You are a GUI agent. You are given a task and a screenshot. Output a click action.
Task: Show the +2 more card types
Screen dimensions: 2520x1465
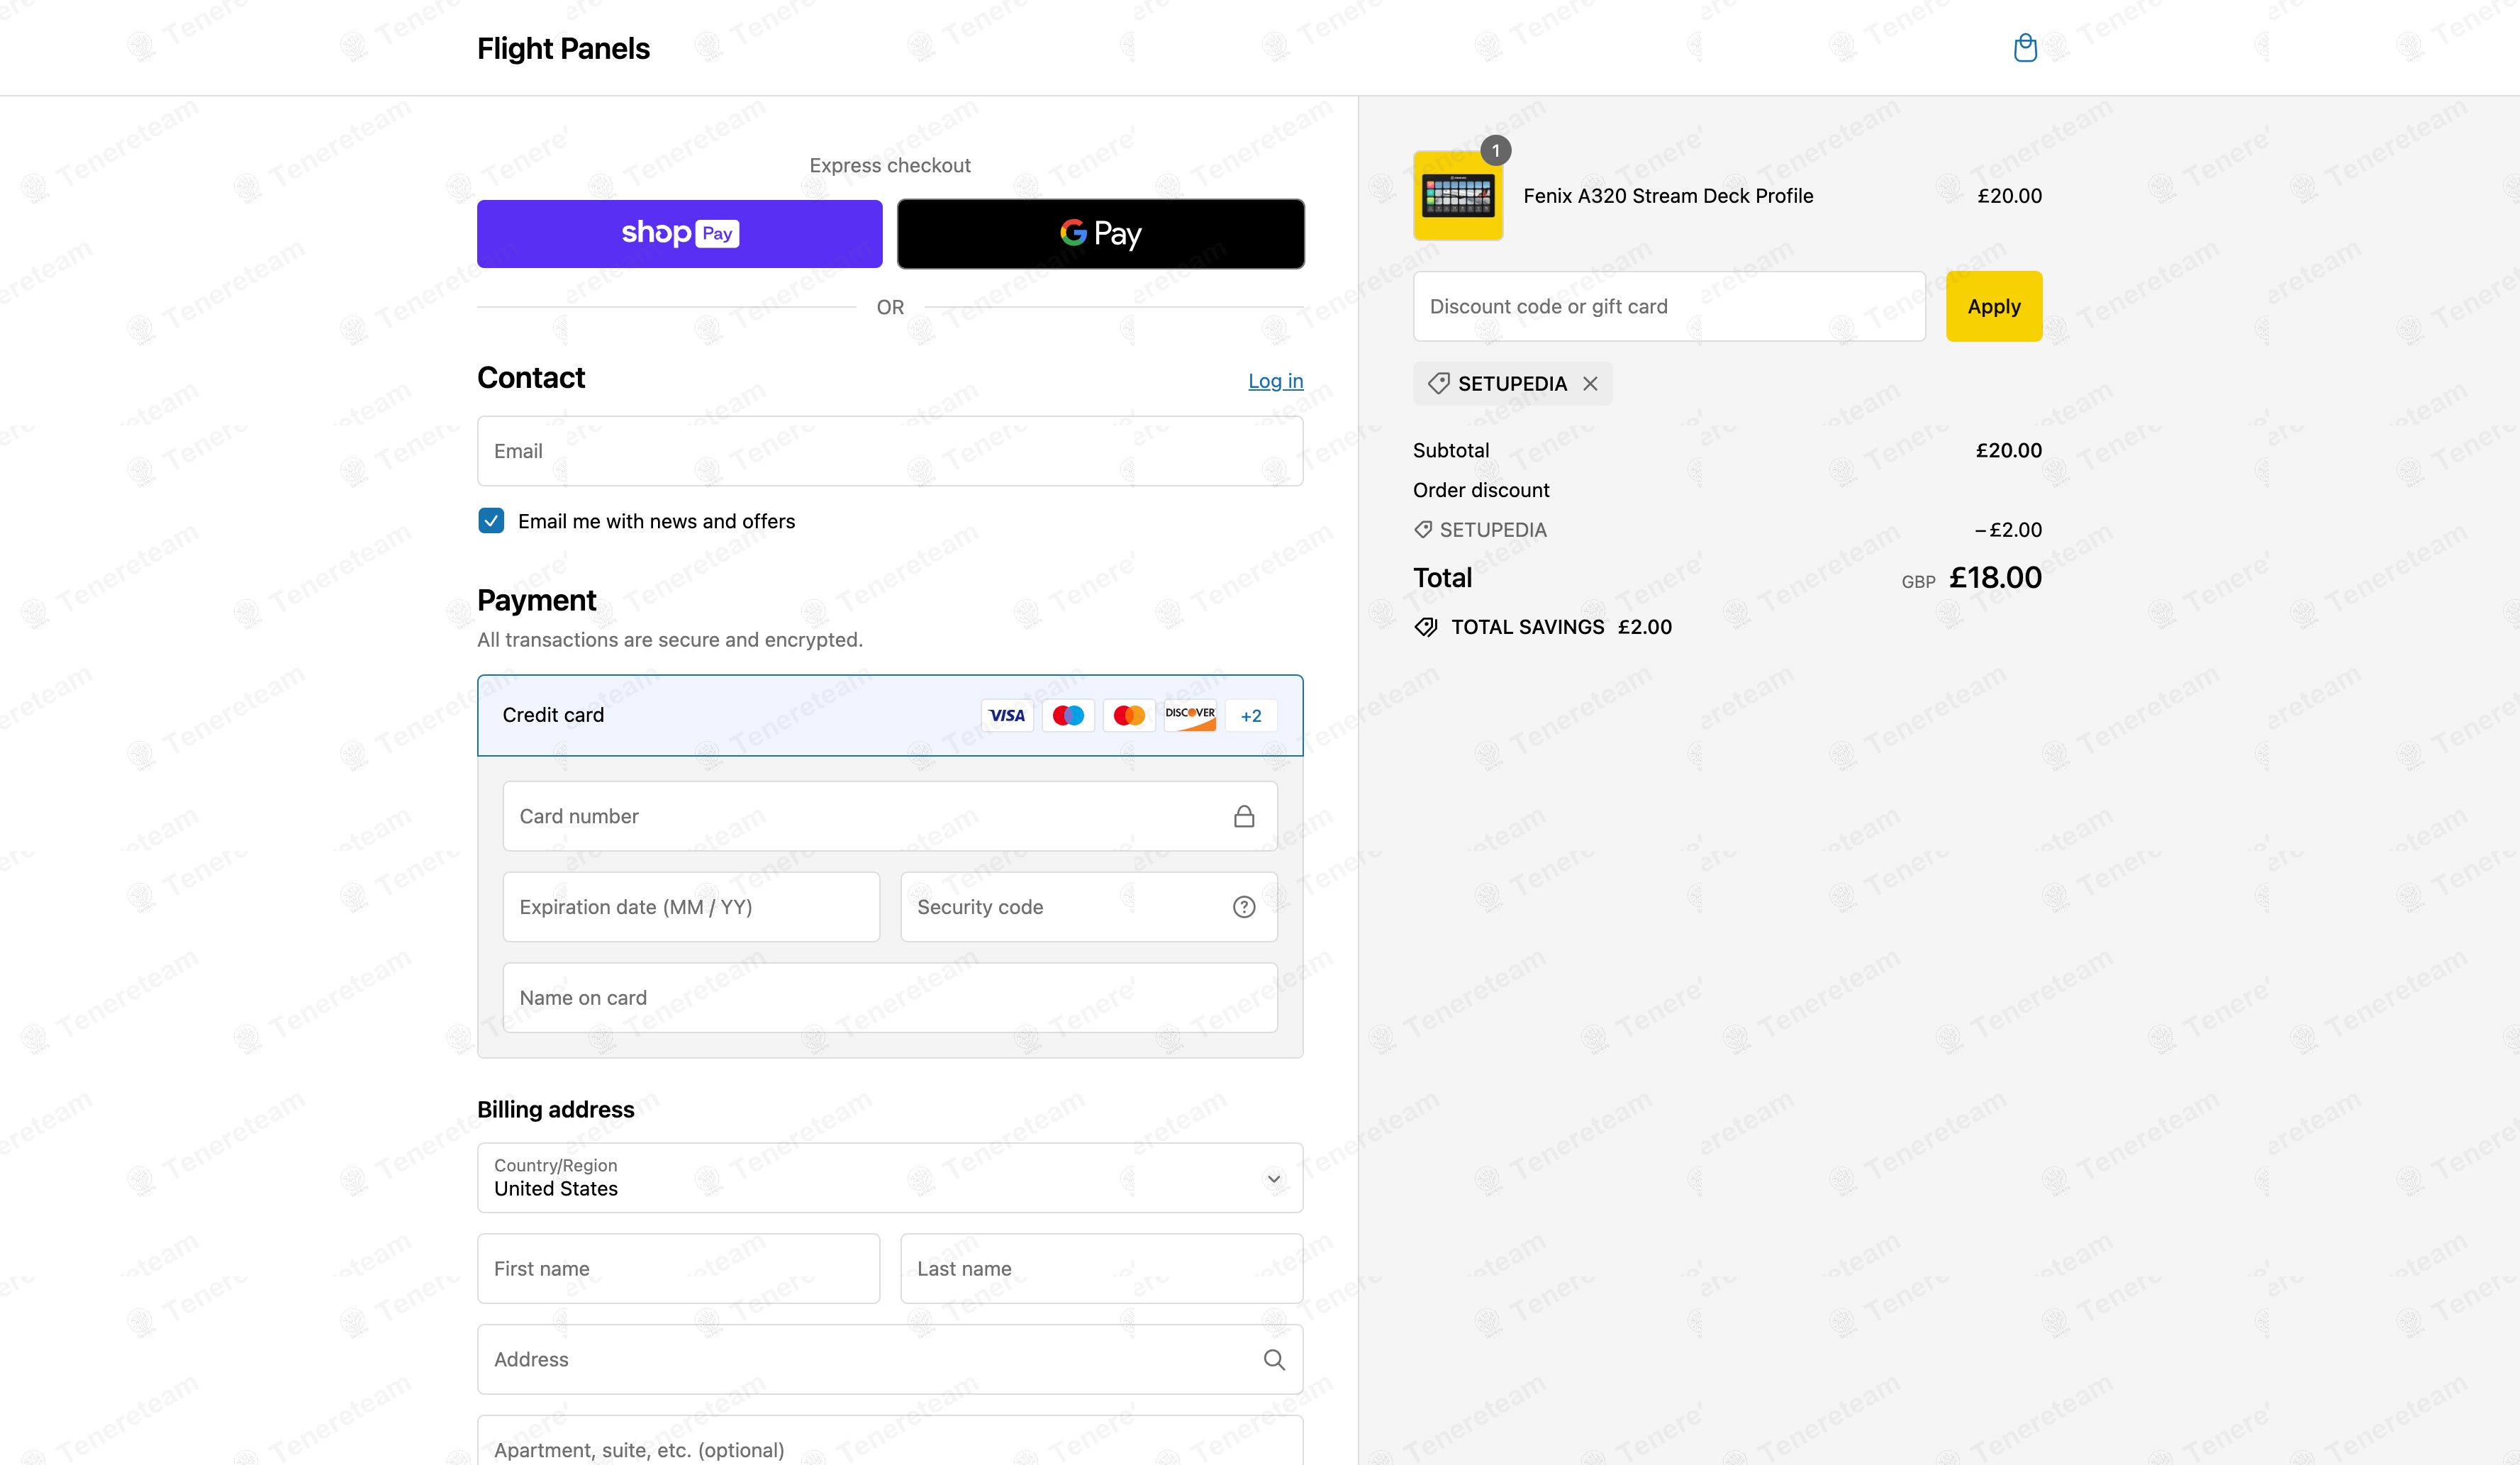tap(1250, 716)
